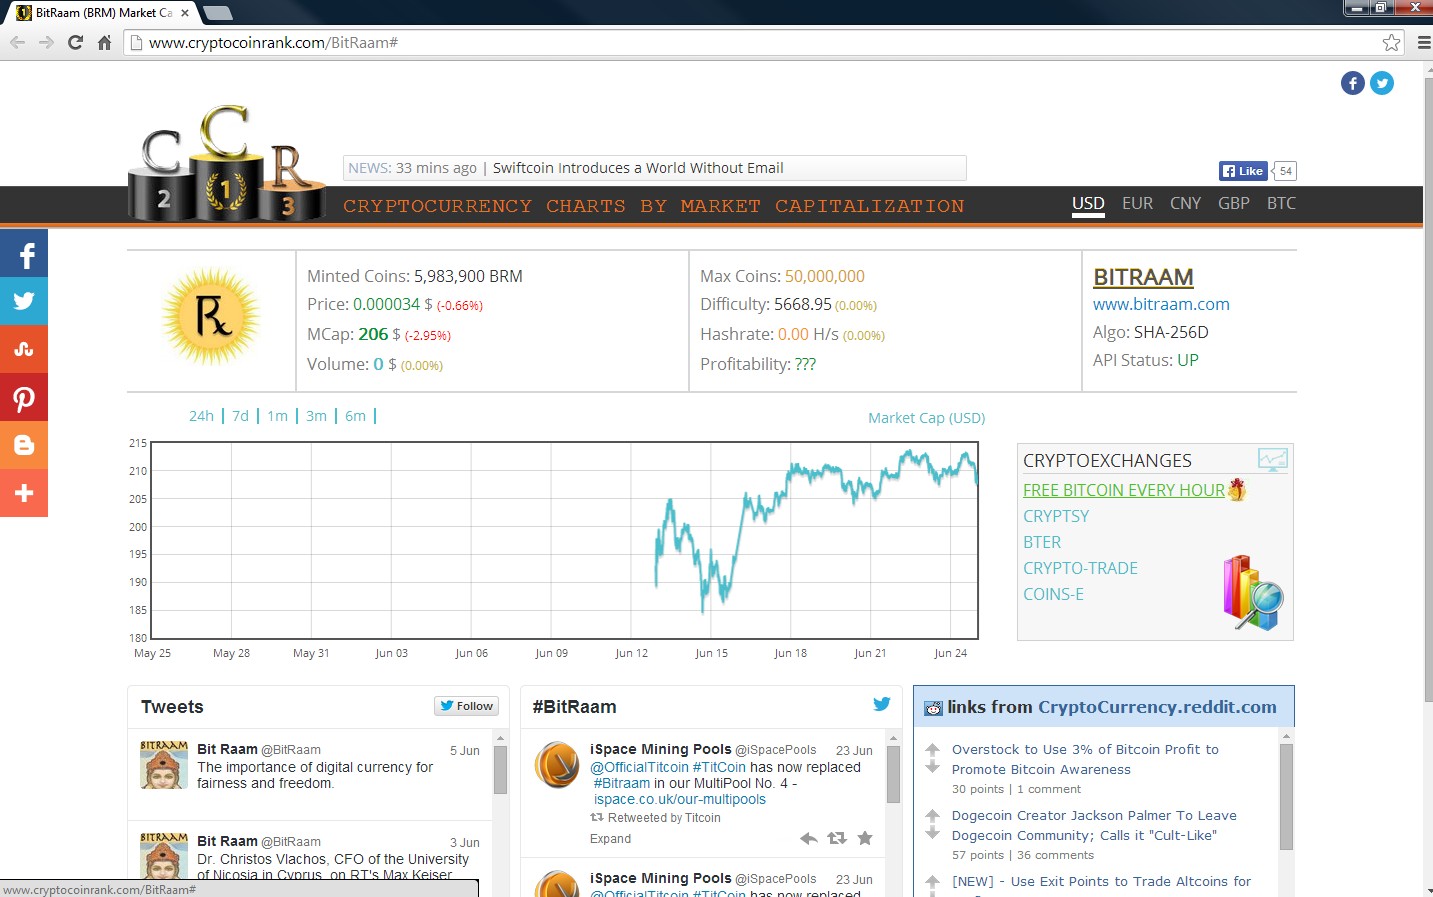Show the 1m chart range
Image resolution: width=1433 pixels, height=897 pixels.
coord(277,416)
